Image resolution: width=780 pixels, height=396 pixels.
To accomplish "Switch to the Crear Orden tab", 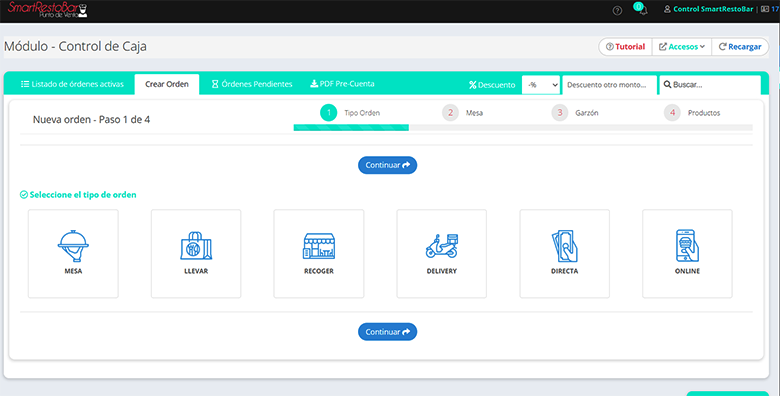I will tap(167, 84).
